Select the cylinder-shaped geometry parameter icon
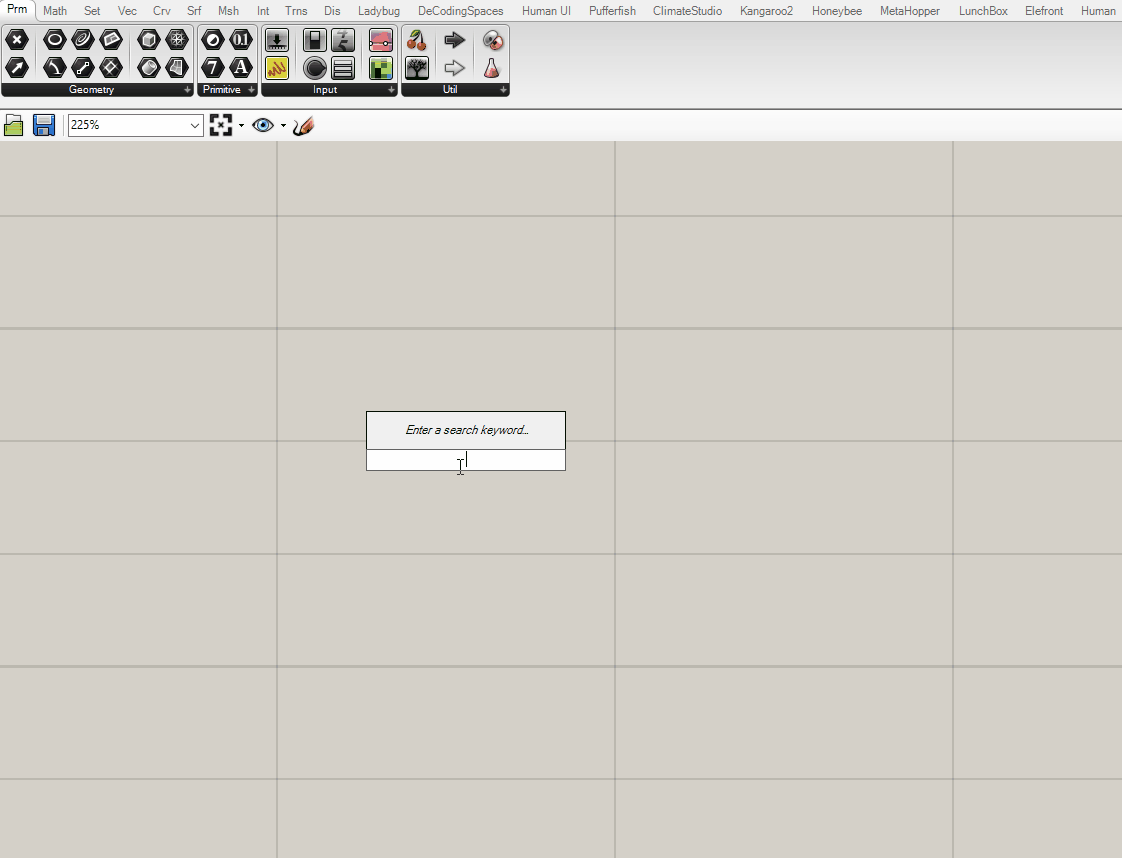This screenshot has height=858, width=1122. (x=149, y=68)
